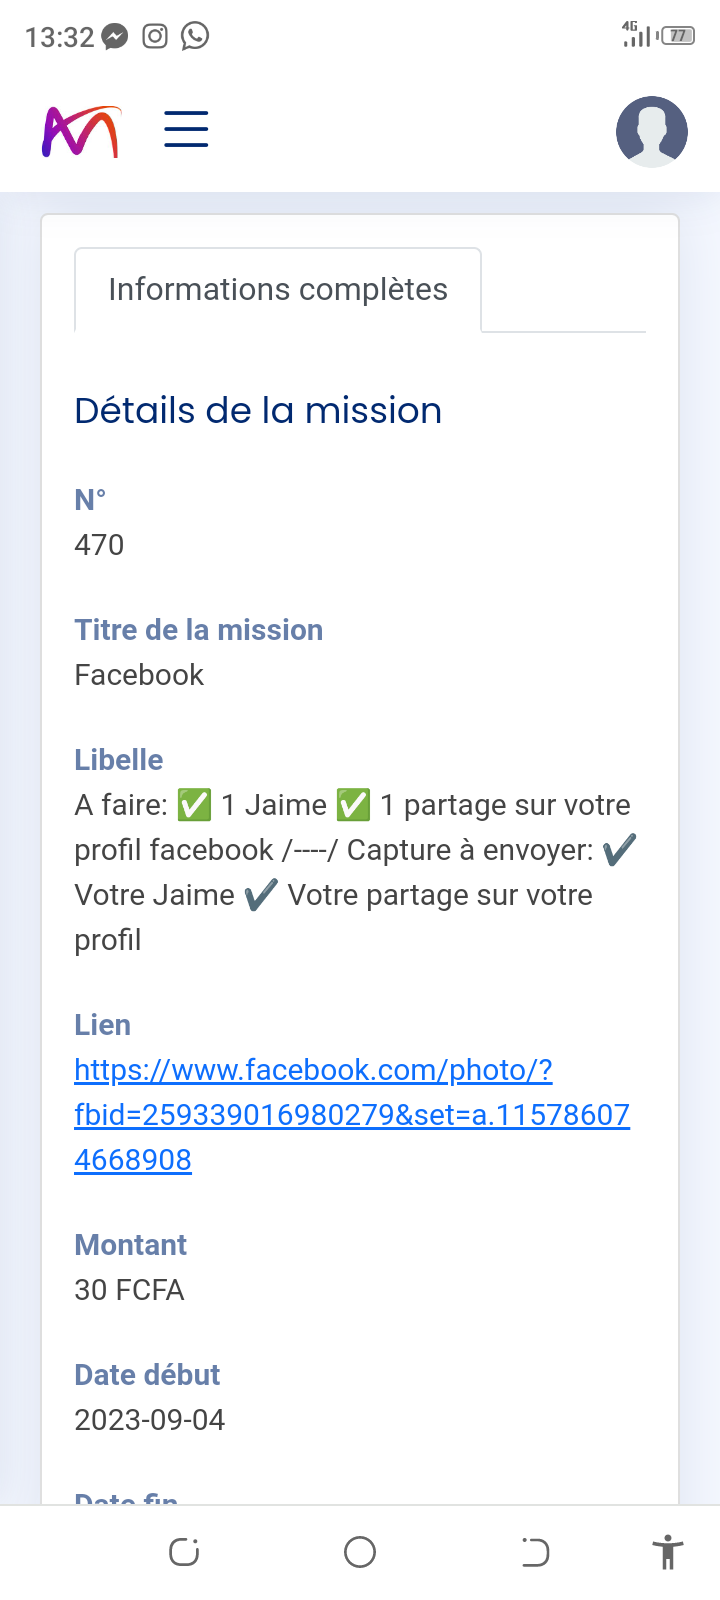This screenshot has width=720, height=1600.
Task: Select the Informations complètes tab
Action: [x=278, y=290]
